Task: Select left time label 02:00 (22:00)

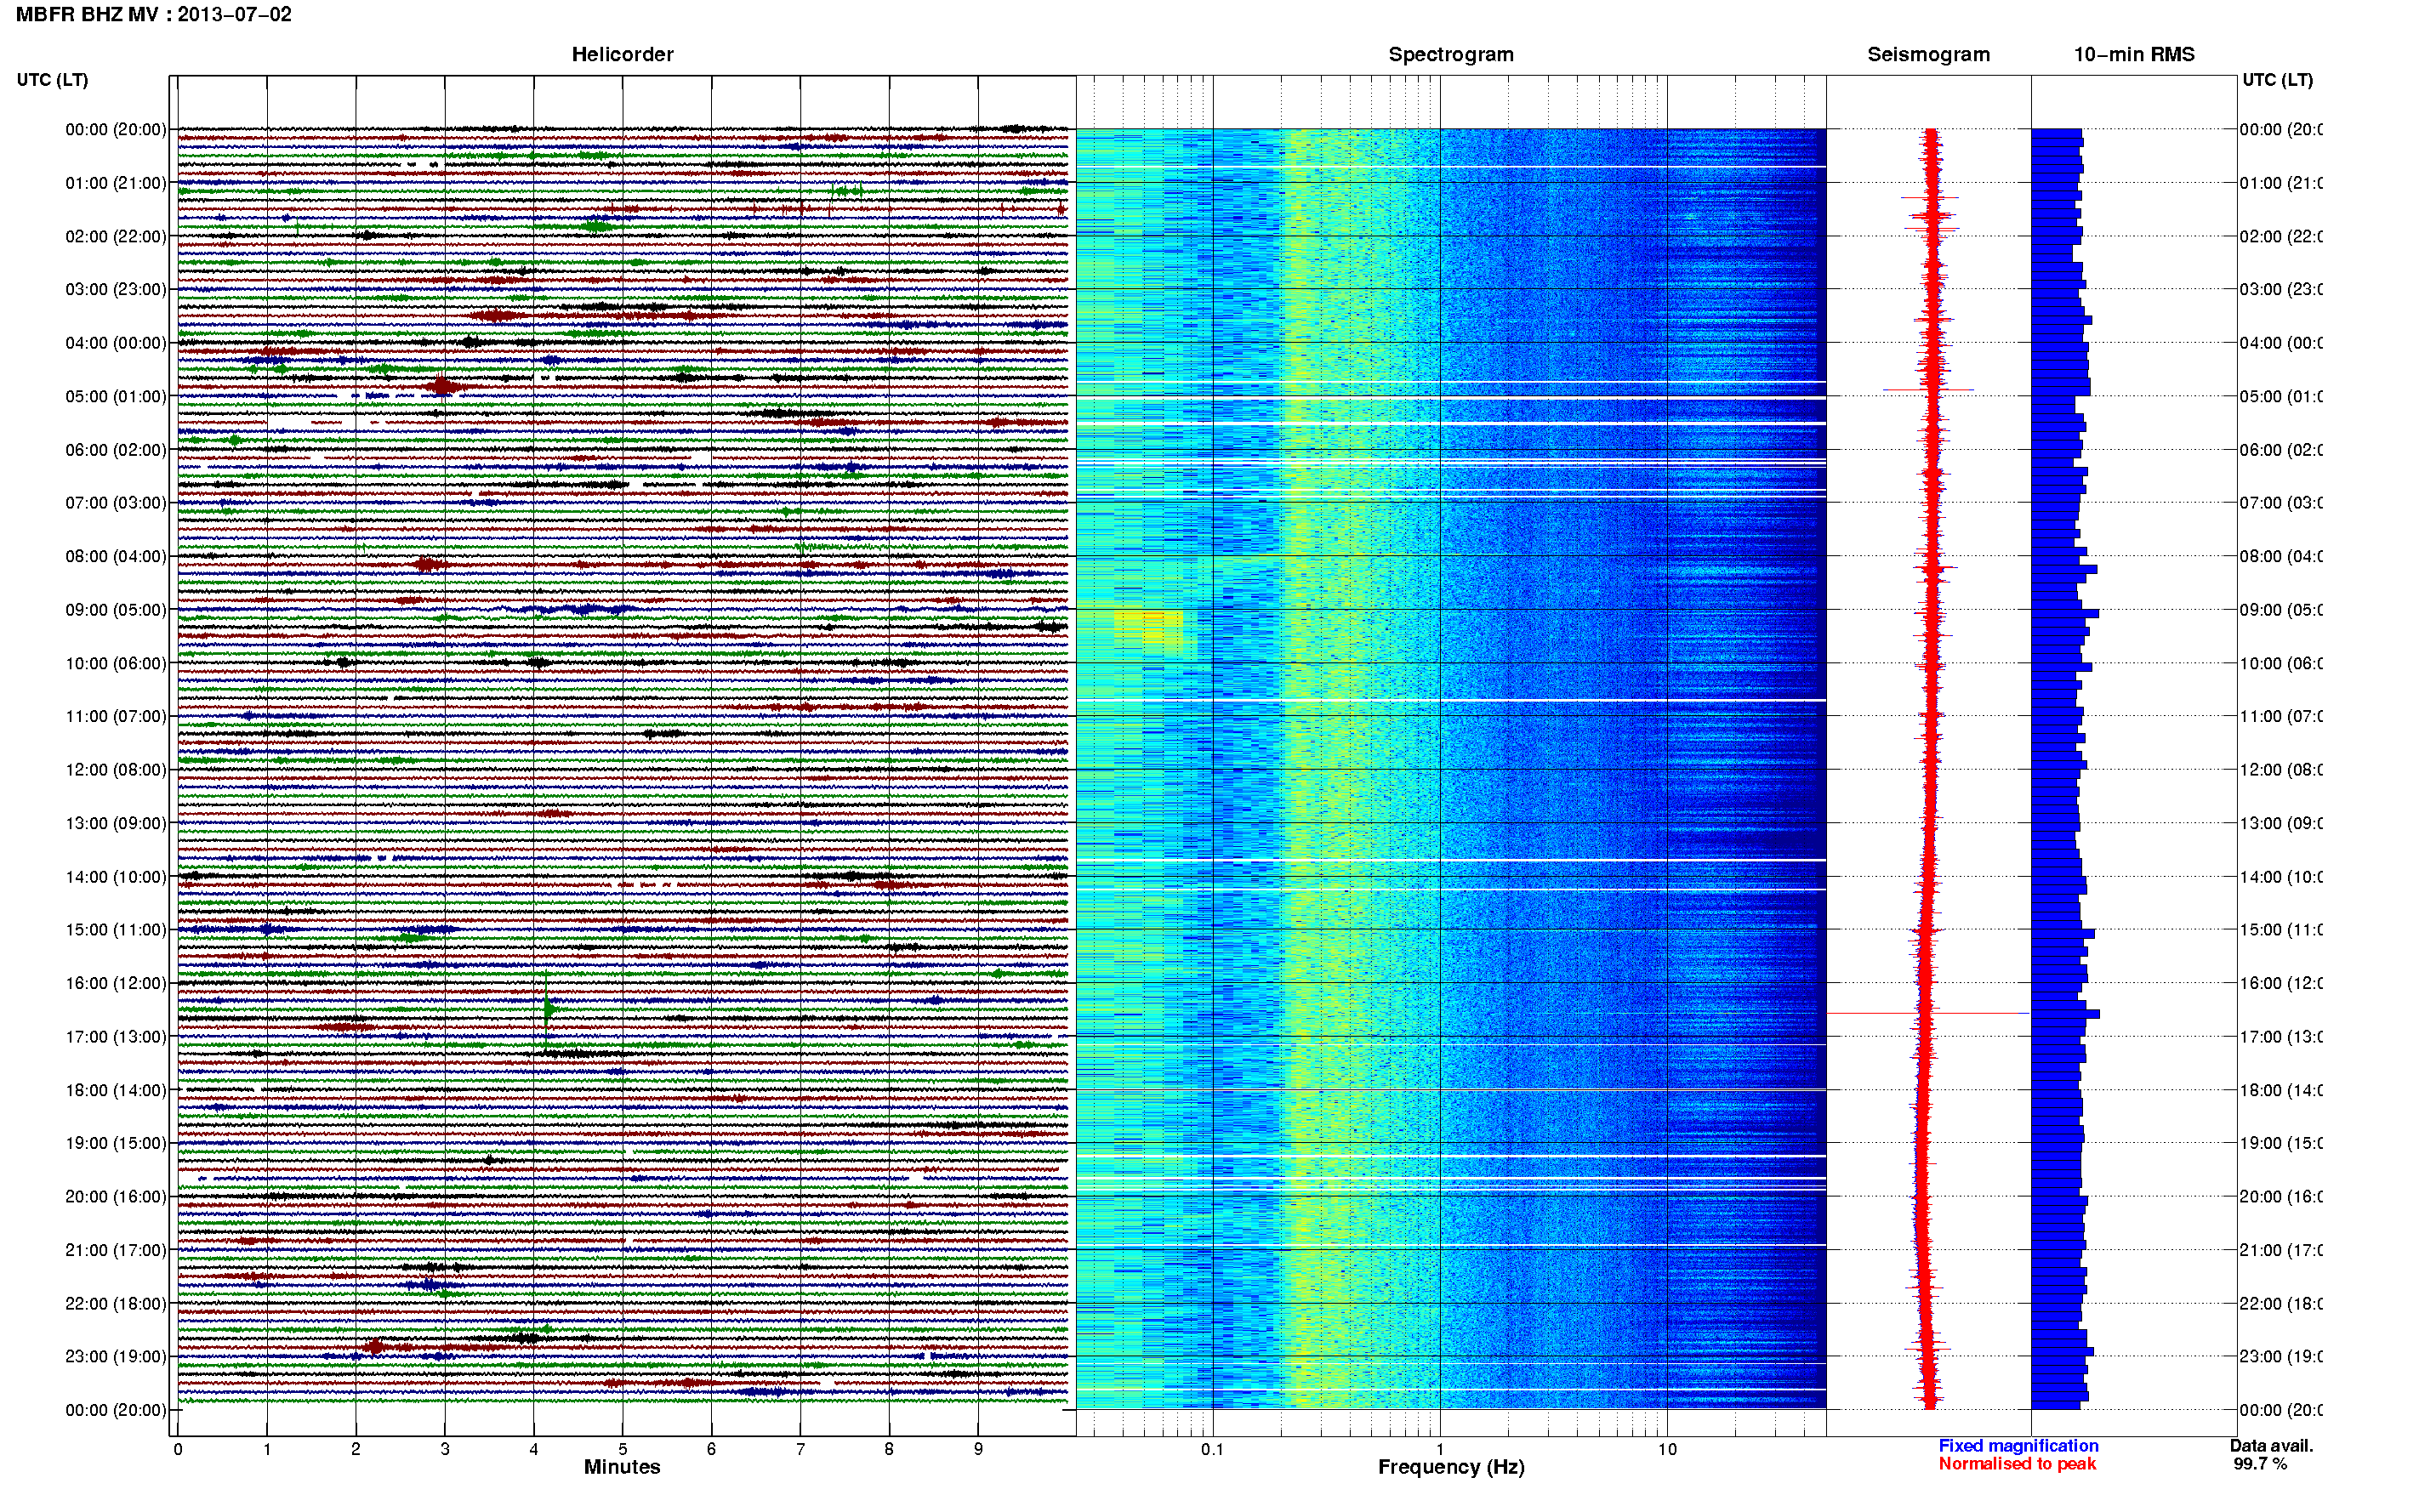Action: click(116, 236)
